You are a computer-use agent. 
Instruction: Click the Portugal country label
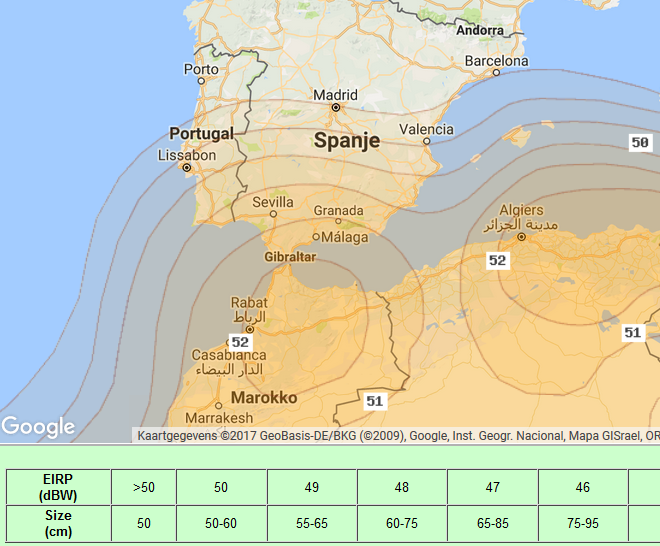201,134
